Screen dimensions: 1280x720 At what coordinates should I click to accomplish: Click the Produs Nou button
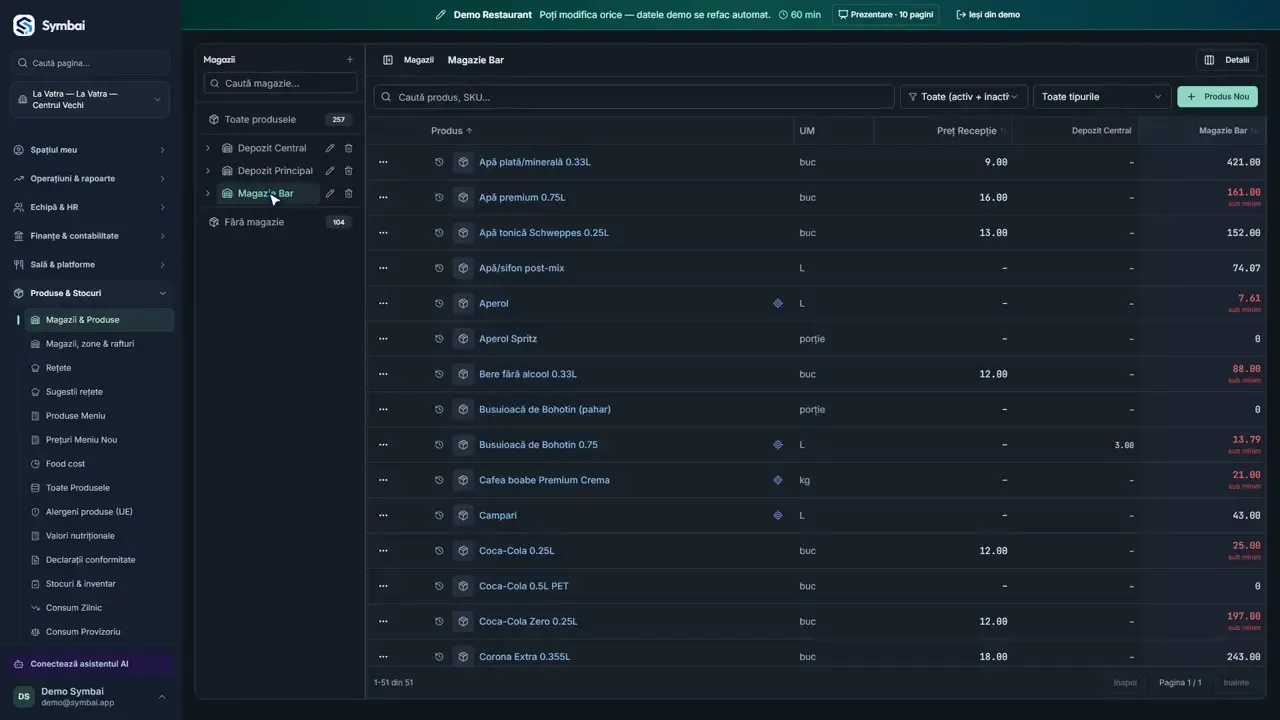coord(1217,97)
